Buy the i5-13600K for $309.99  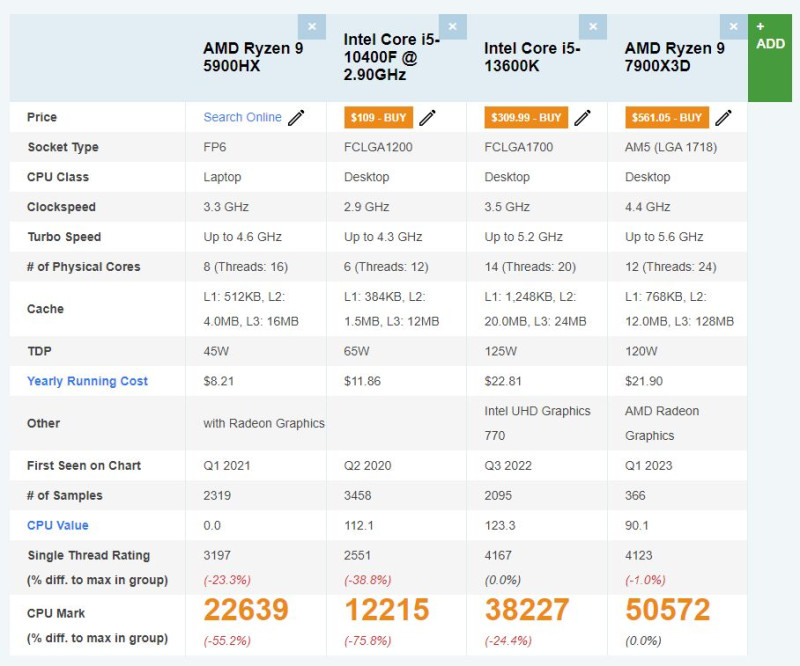click(x=526, y=117)
